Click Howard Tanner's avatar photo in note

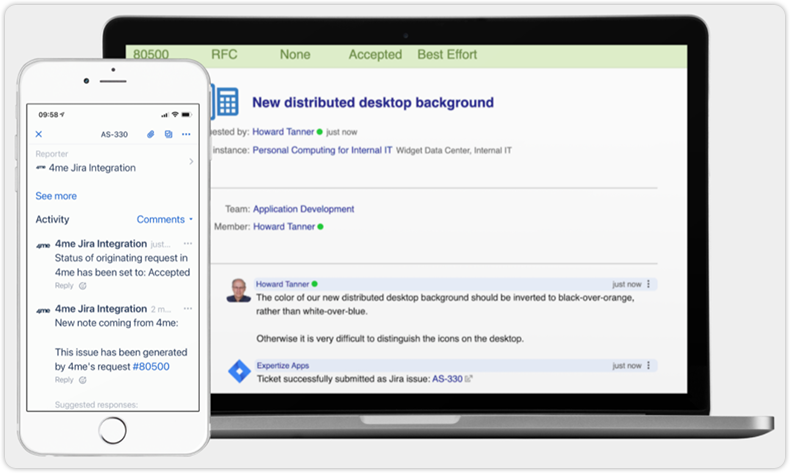pyautogui.click(x=239, y=290)
